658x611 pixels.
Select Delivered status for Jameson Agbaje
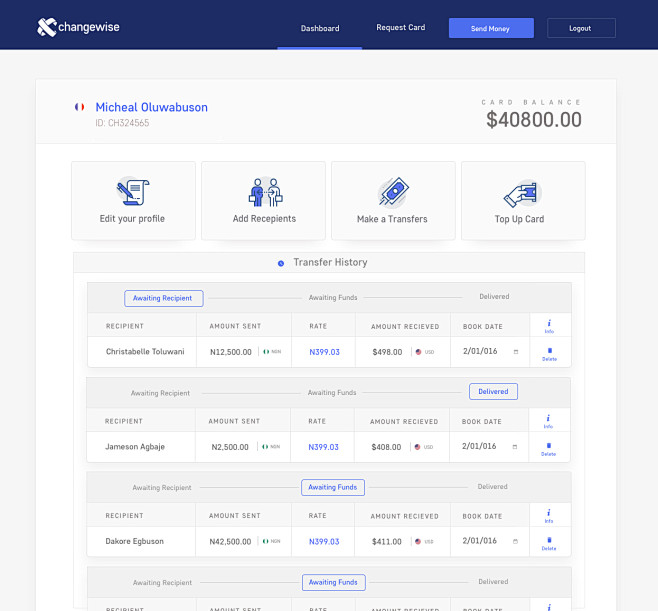point(493,392)
